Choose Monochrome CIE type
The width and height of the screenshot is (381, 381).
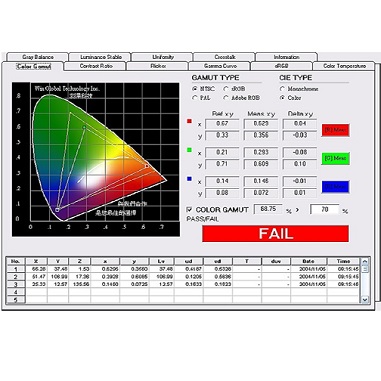pyautogui.click(x=282, y=89)
